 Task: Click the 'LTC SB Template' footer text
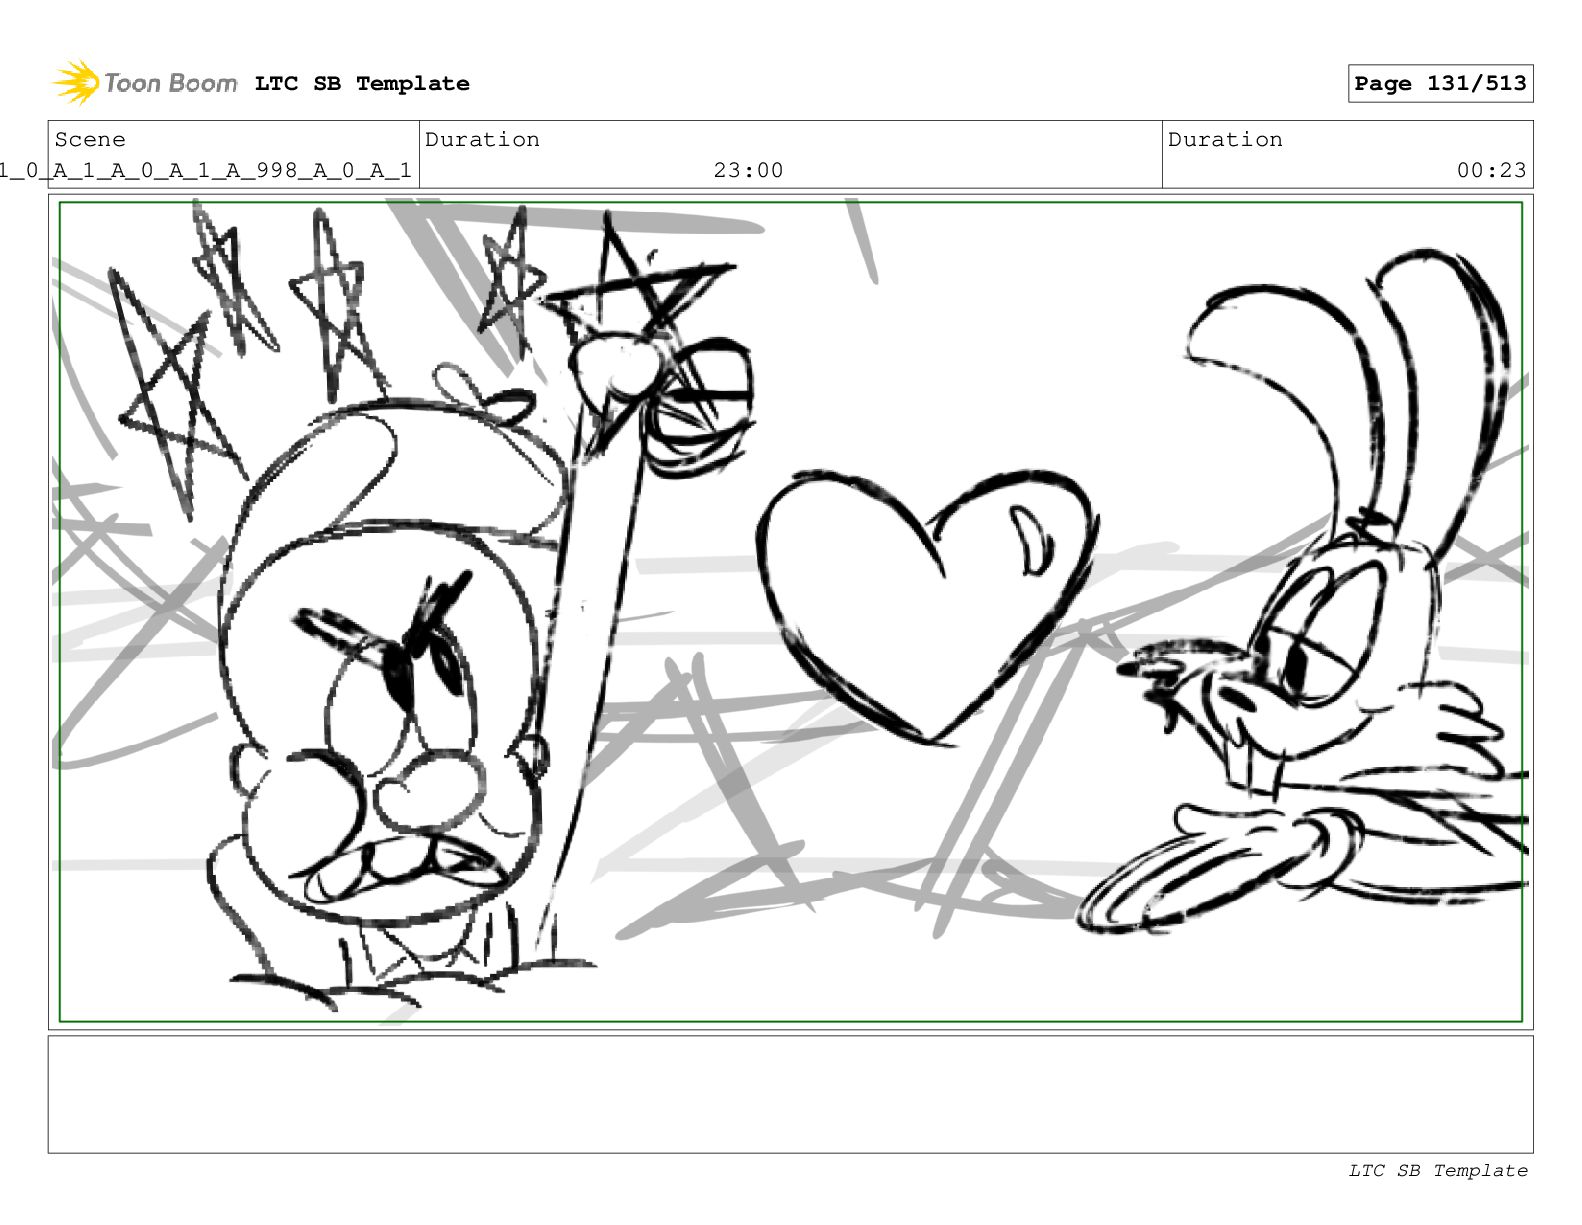[1438, 1171]
